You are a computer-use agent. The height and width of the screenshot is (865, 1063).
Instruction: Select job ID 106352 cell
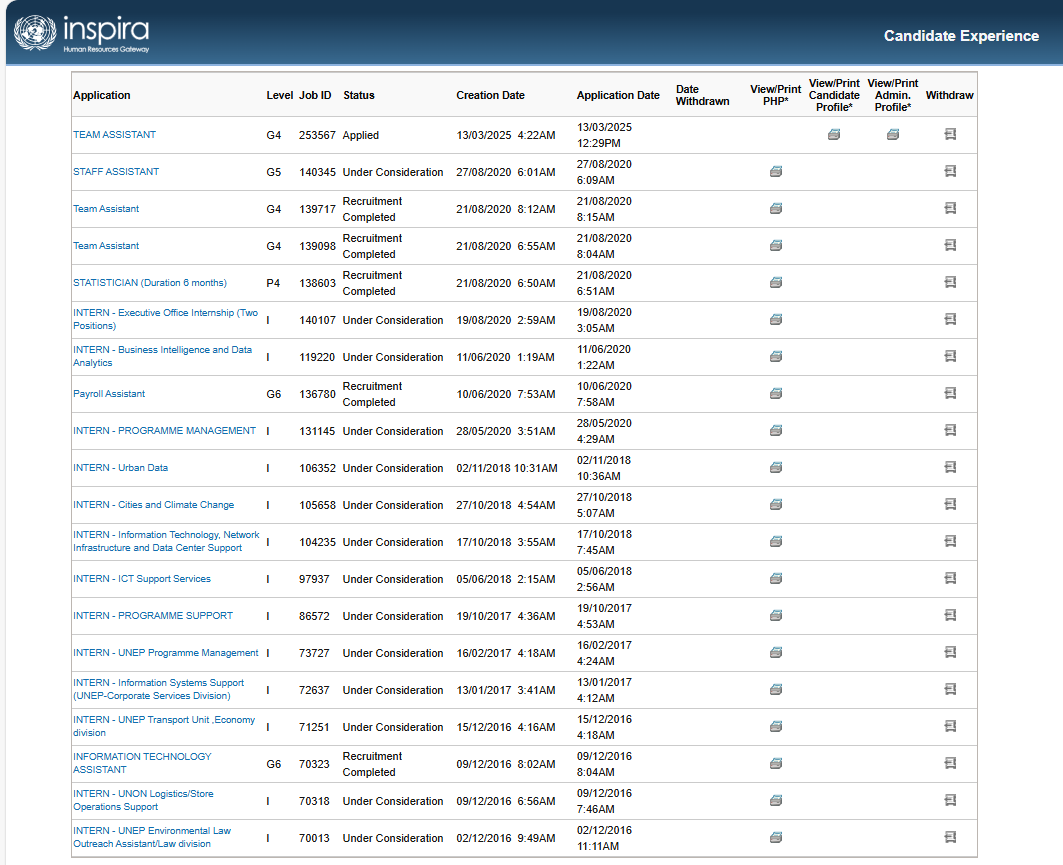coord(317,468)
